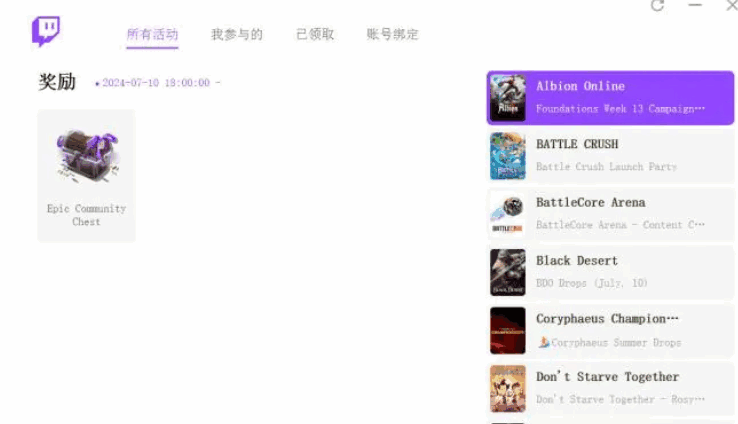This screenshot has width=738, height=424.
Task: Click the refresh icon in title bar
Action: (x=658, y=5)
